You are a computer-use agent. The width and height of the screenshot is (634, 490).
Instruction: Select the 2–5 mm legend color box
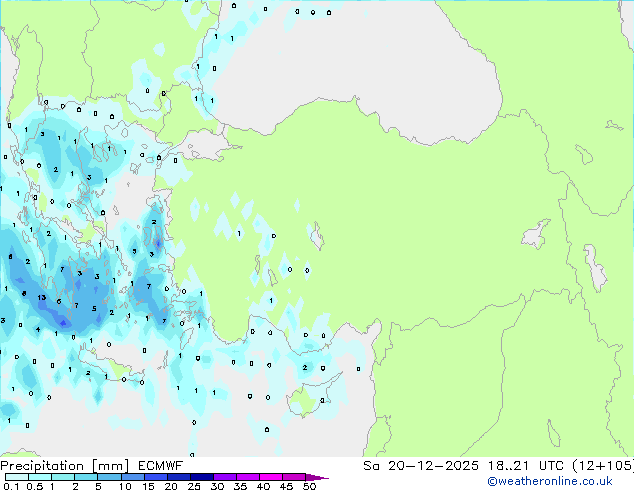pyautogui.click(x=86, y=477)
